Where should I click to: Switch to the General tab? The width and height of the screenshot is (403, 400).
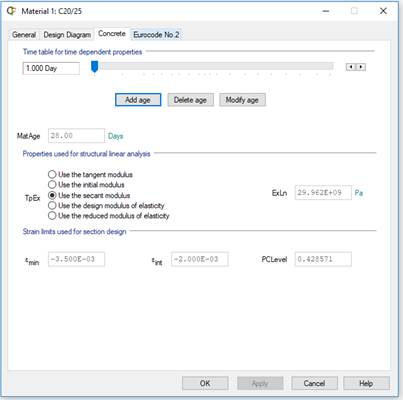[x=24, y=35]
